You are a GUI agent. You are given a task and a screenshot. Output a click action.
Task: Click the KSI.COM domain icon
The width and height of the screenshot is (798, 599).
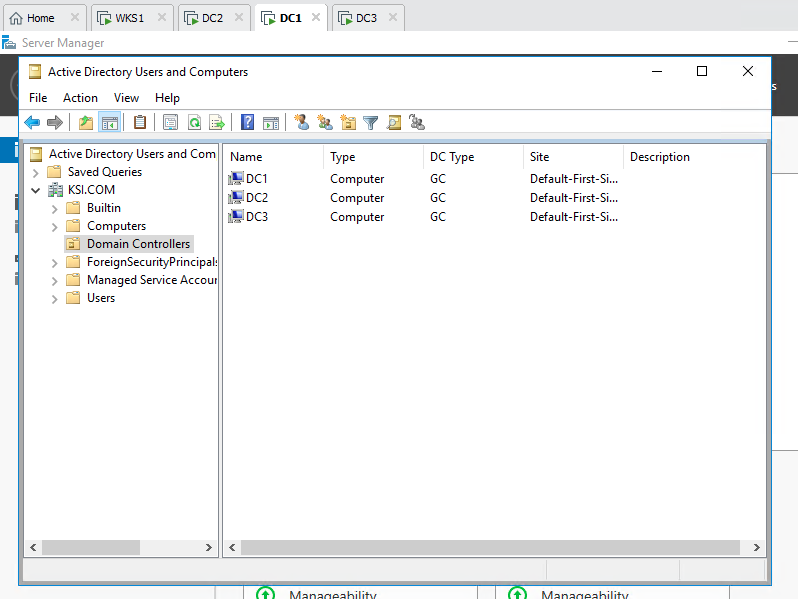(x=55, y=190)
